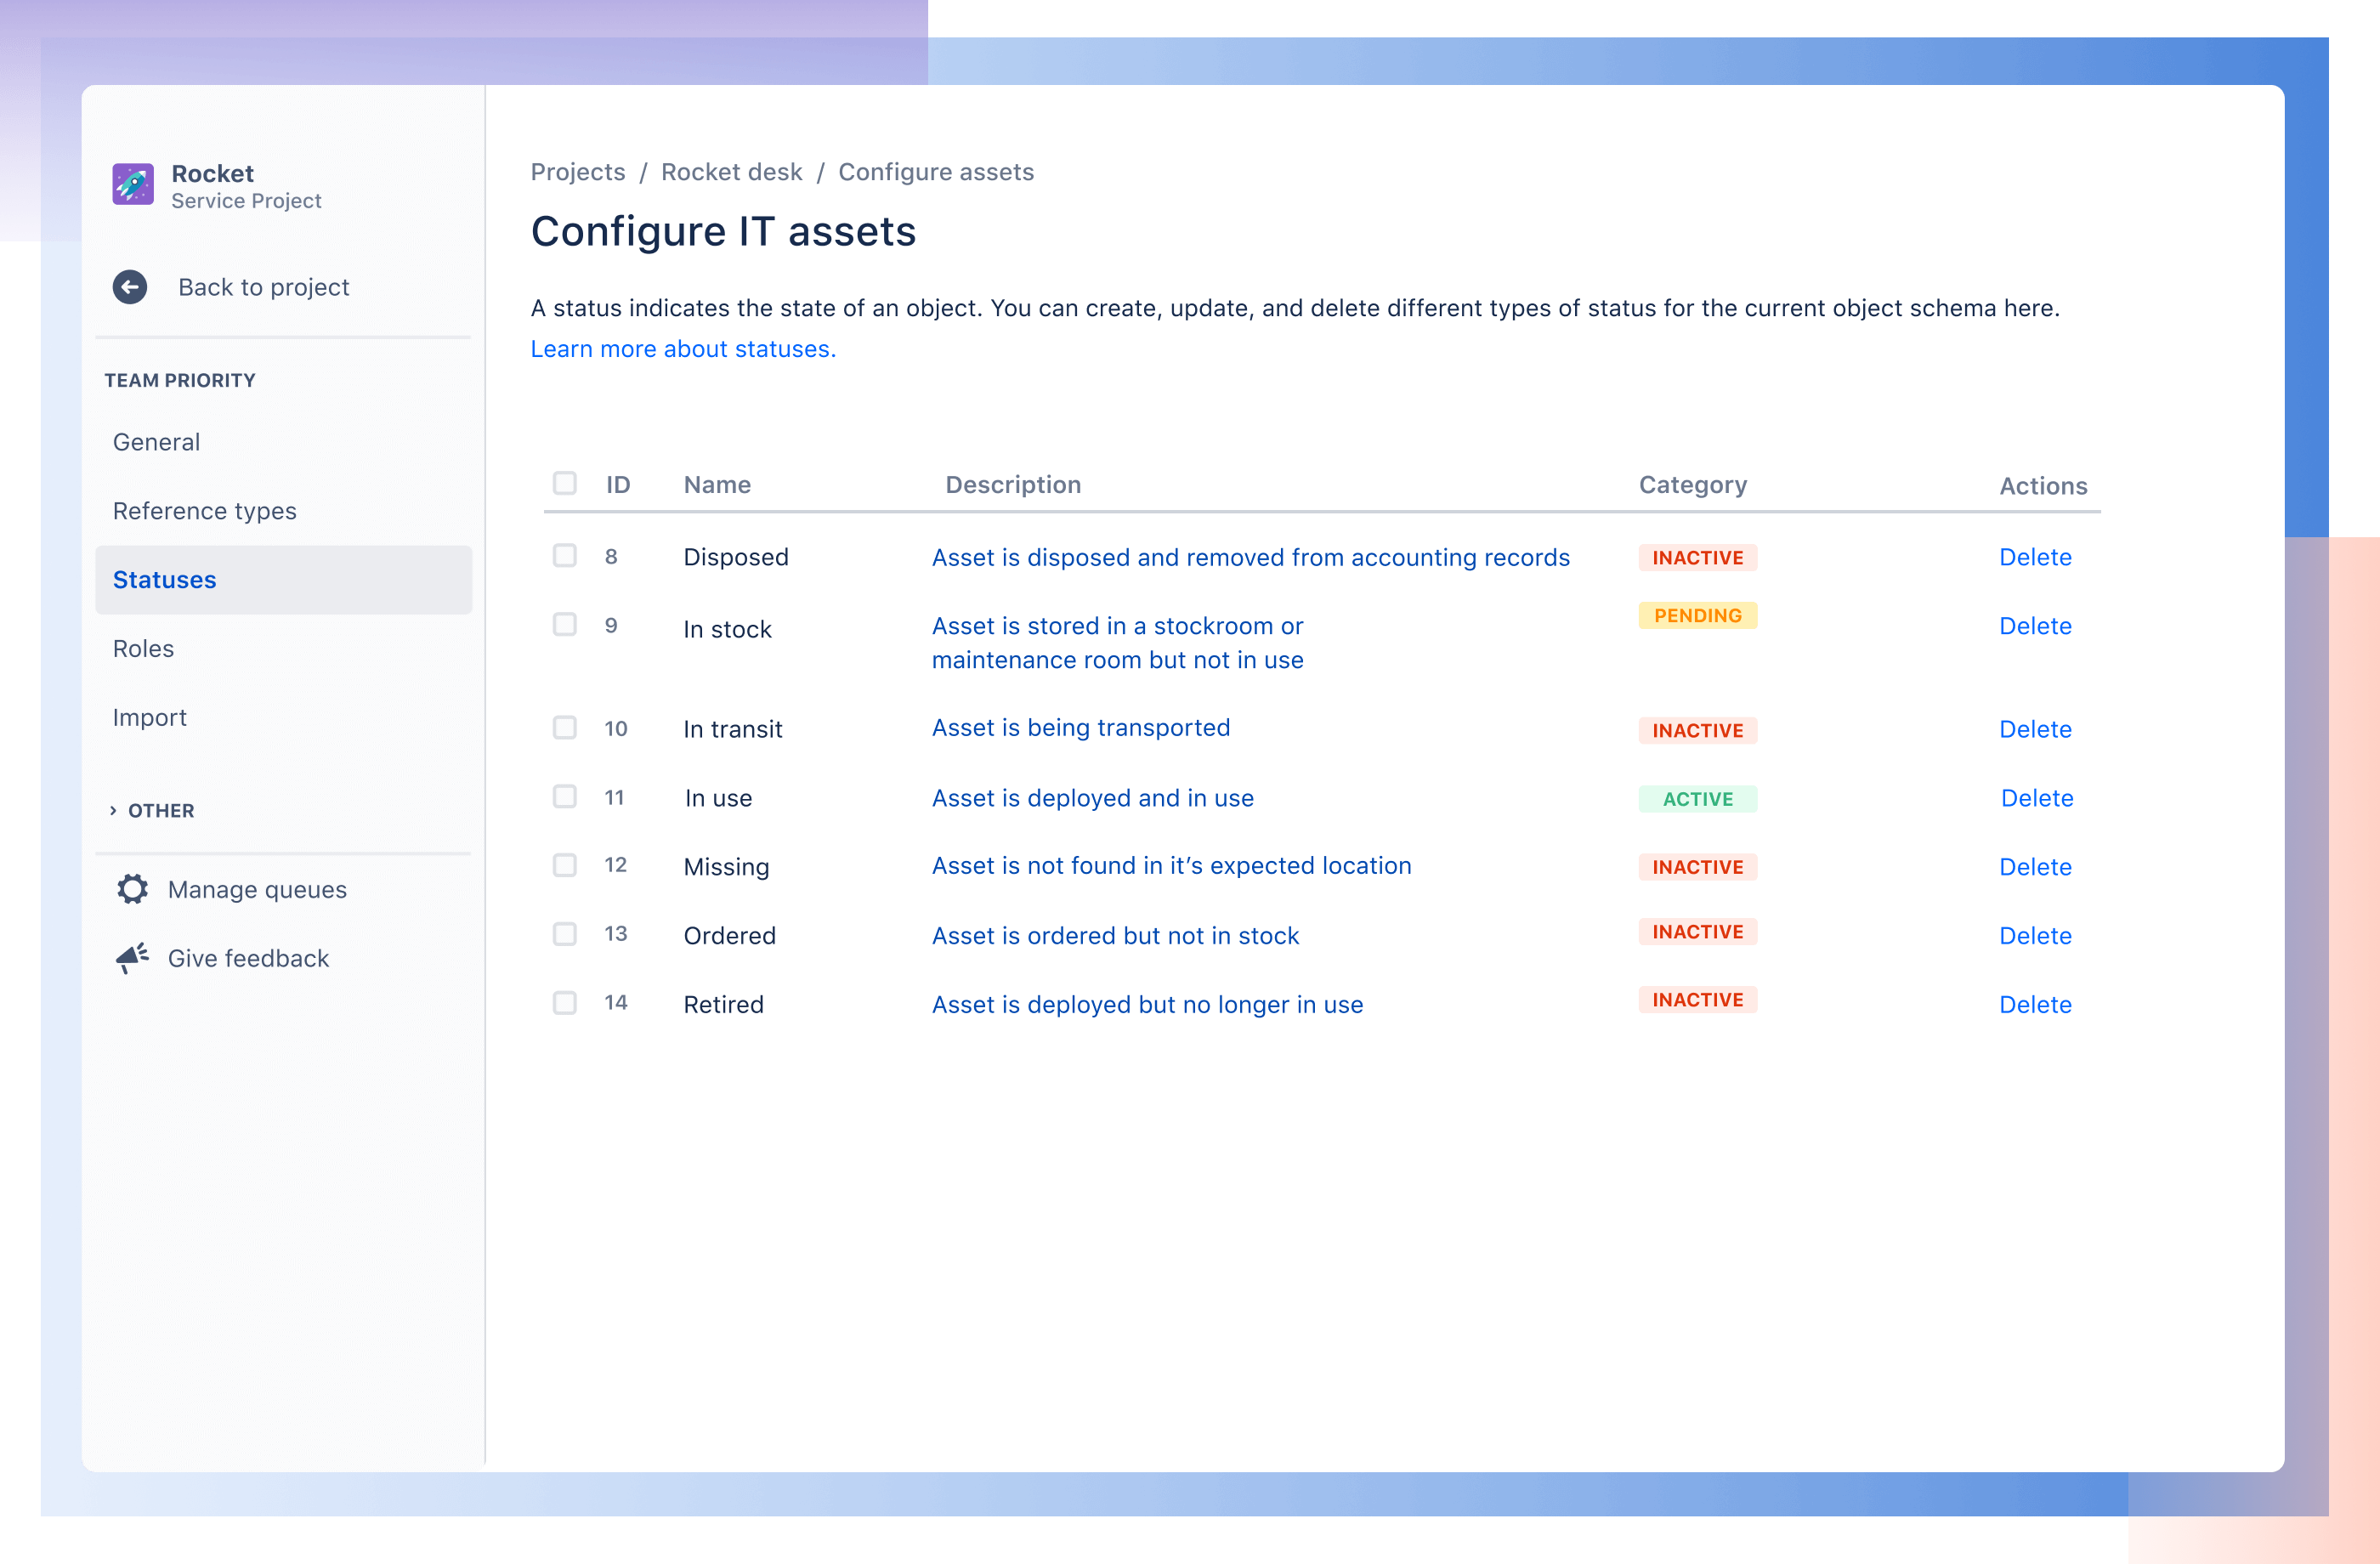
Task: Click the Reference types sidebar item
Action: 202,510
